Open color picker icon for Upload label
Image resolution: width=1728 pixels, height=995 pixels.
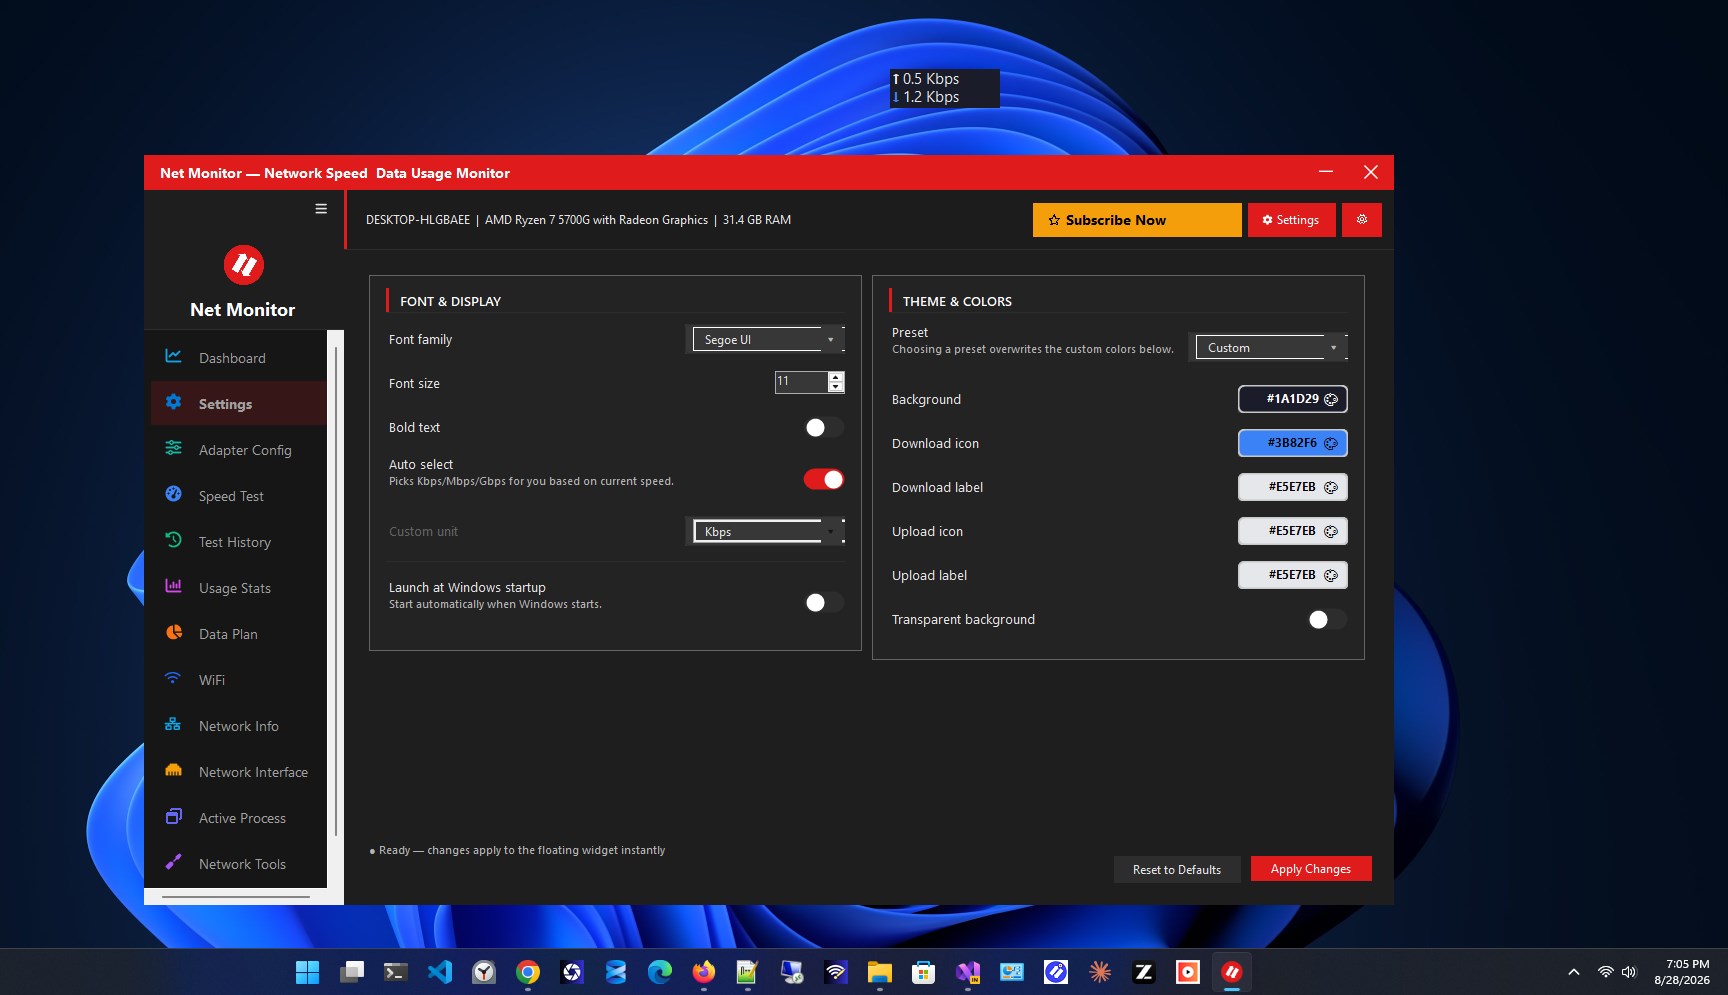coord(1331,575)
